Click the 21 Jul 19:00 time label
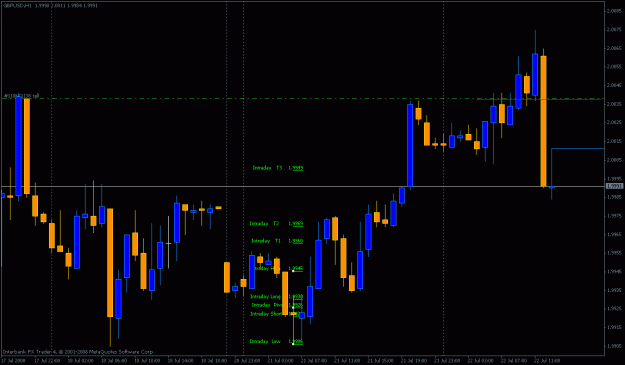625x365 pixels. pyautogui.click(x=414, y=361)
